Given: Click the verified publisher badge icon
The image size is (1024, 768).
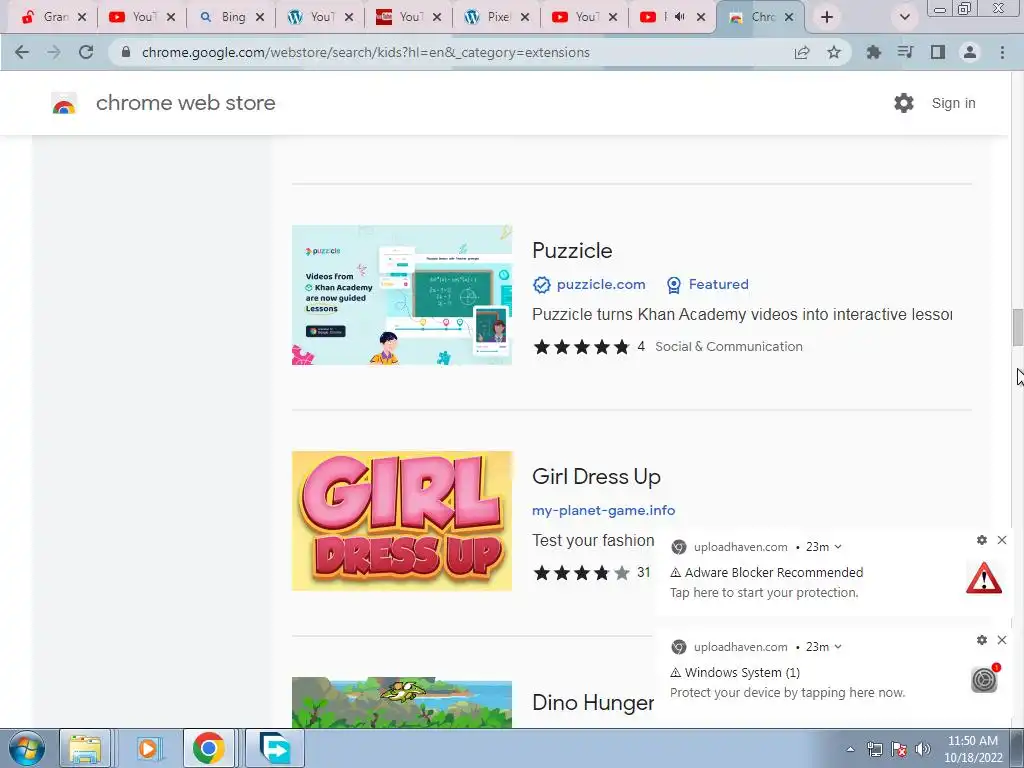Looking at the screenshot, I should (541, 285).
